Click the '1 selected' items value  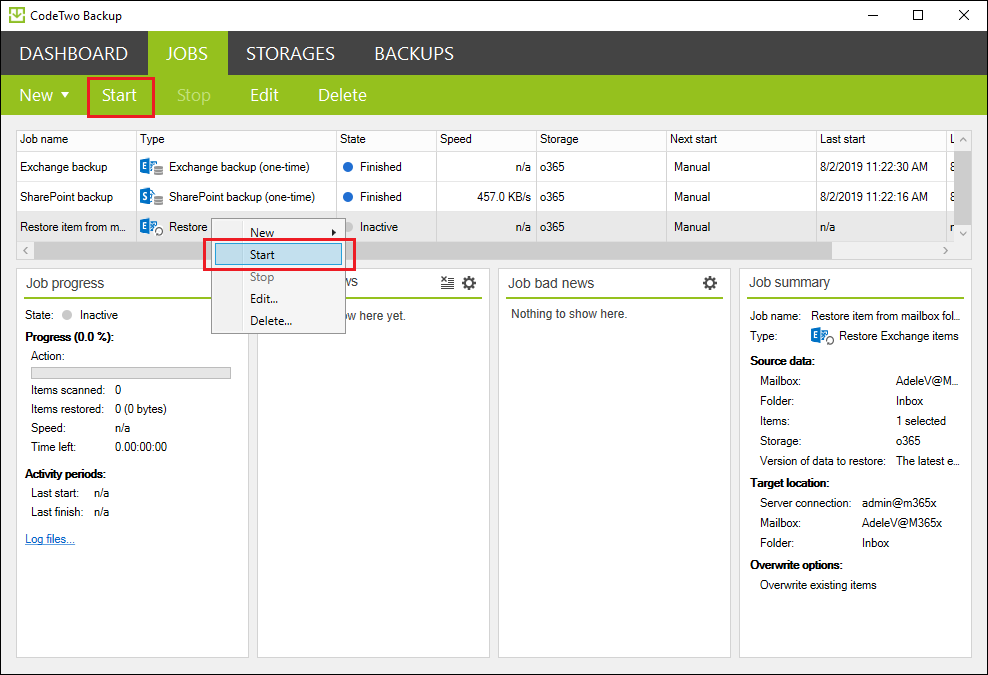tap(921, 421)
